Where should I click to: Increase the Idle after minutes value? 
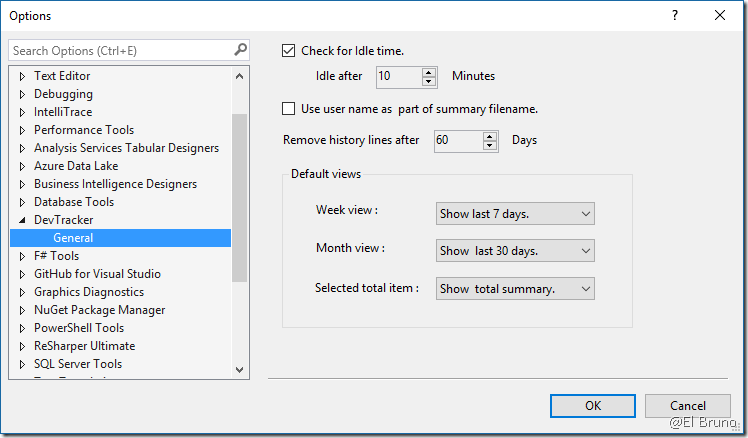(430, 72)
